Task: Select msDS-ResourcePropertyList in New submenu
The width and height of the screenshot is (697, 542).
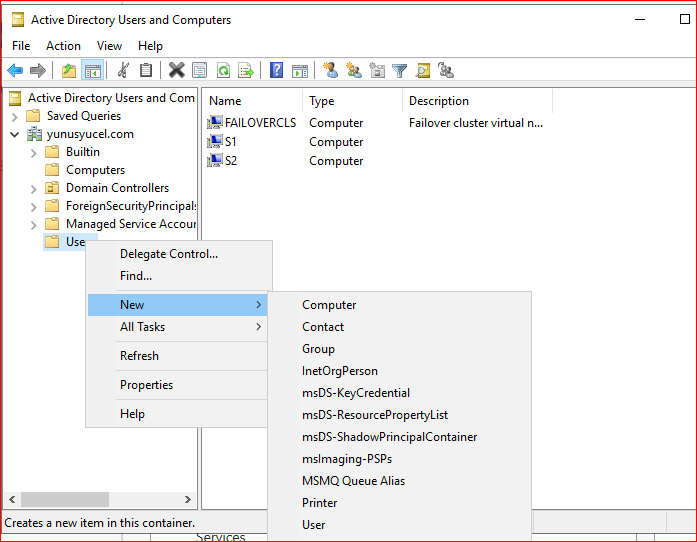Action: pos(399,415)
